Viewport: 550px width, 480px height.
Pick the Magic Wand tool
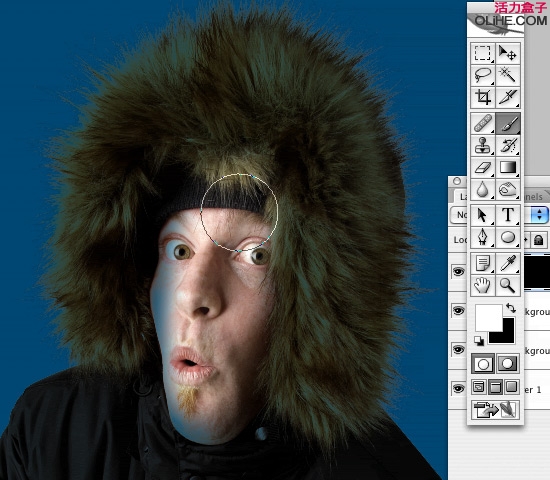pyautogui.click(x=508, y=75)
